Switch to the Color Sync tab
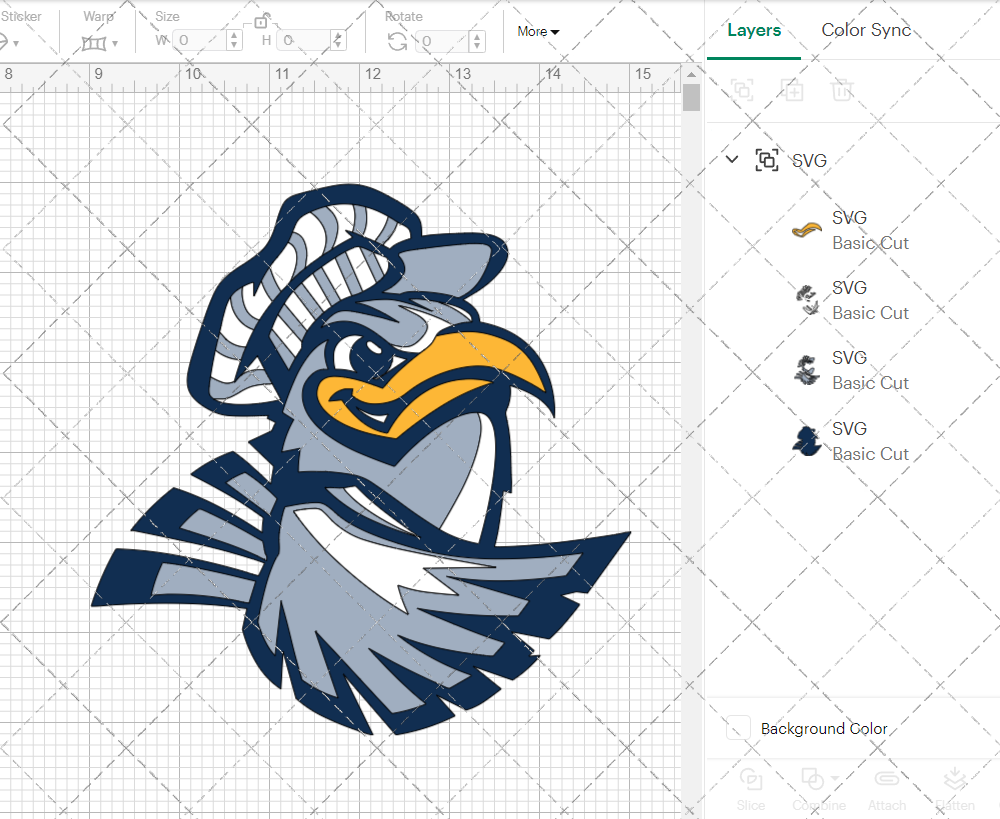1000x819 pixels. [866, 30]
